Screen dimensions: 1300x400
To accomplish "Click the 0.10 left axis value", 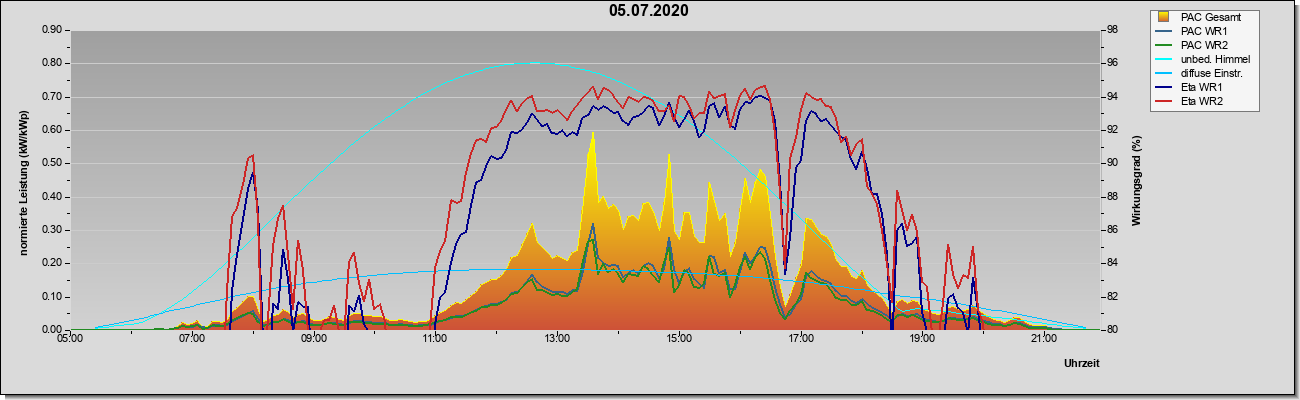I will tap(52, 297).
